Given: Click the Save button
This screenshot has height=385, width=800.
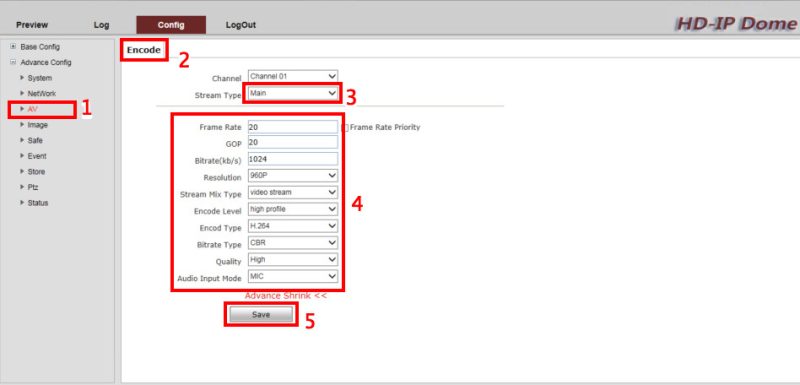Looking at the screenshot, I should coord(261,315).
